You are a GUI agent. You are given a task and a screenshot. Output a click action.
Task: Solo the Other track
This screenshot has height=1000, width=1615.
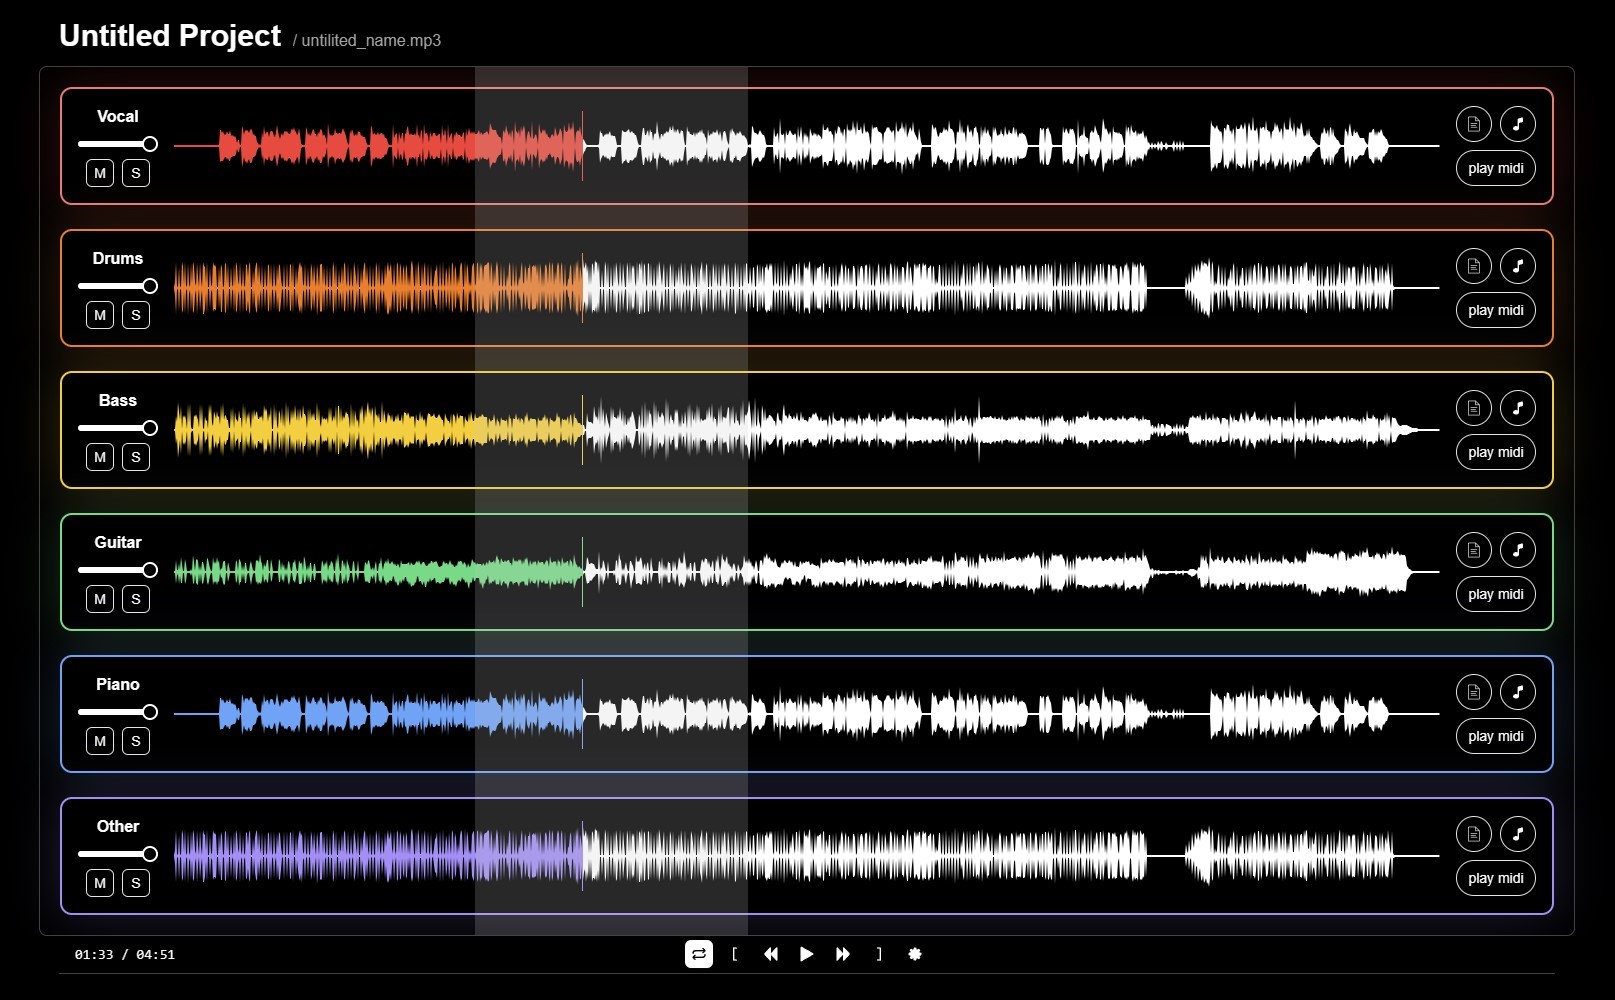point(136,883)
